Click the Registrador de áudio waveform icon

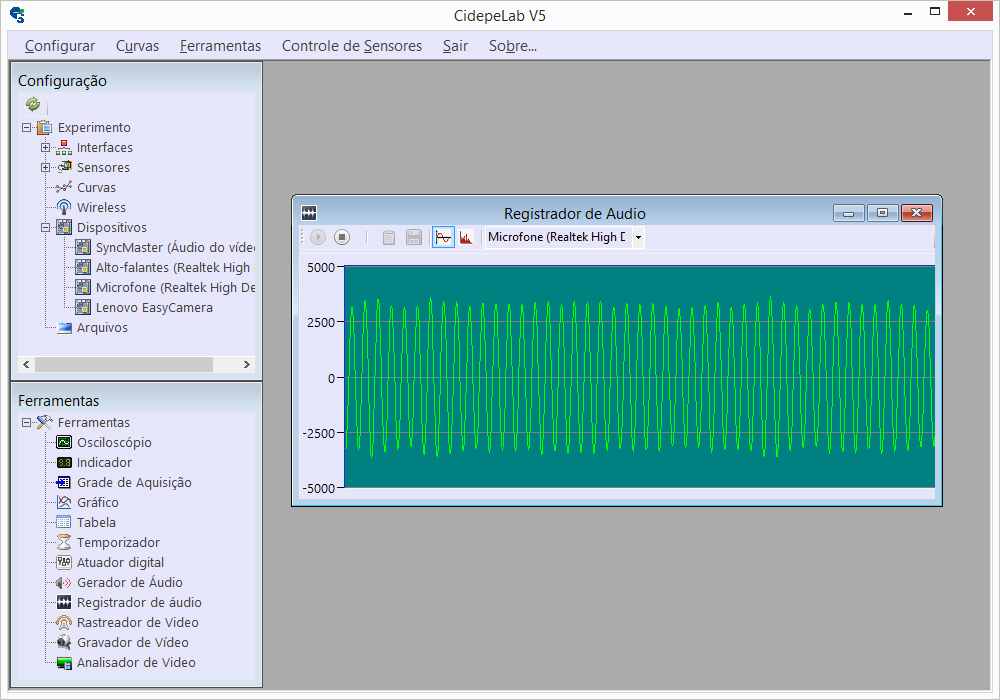(64, 602)
